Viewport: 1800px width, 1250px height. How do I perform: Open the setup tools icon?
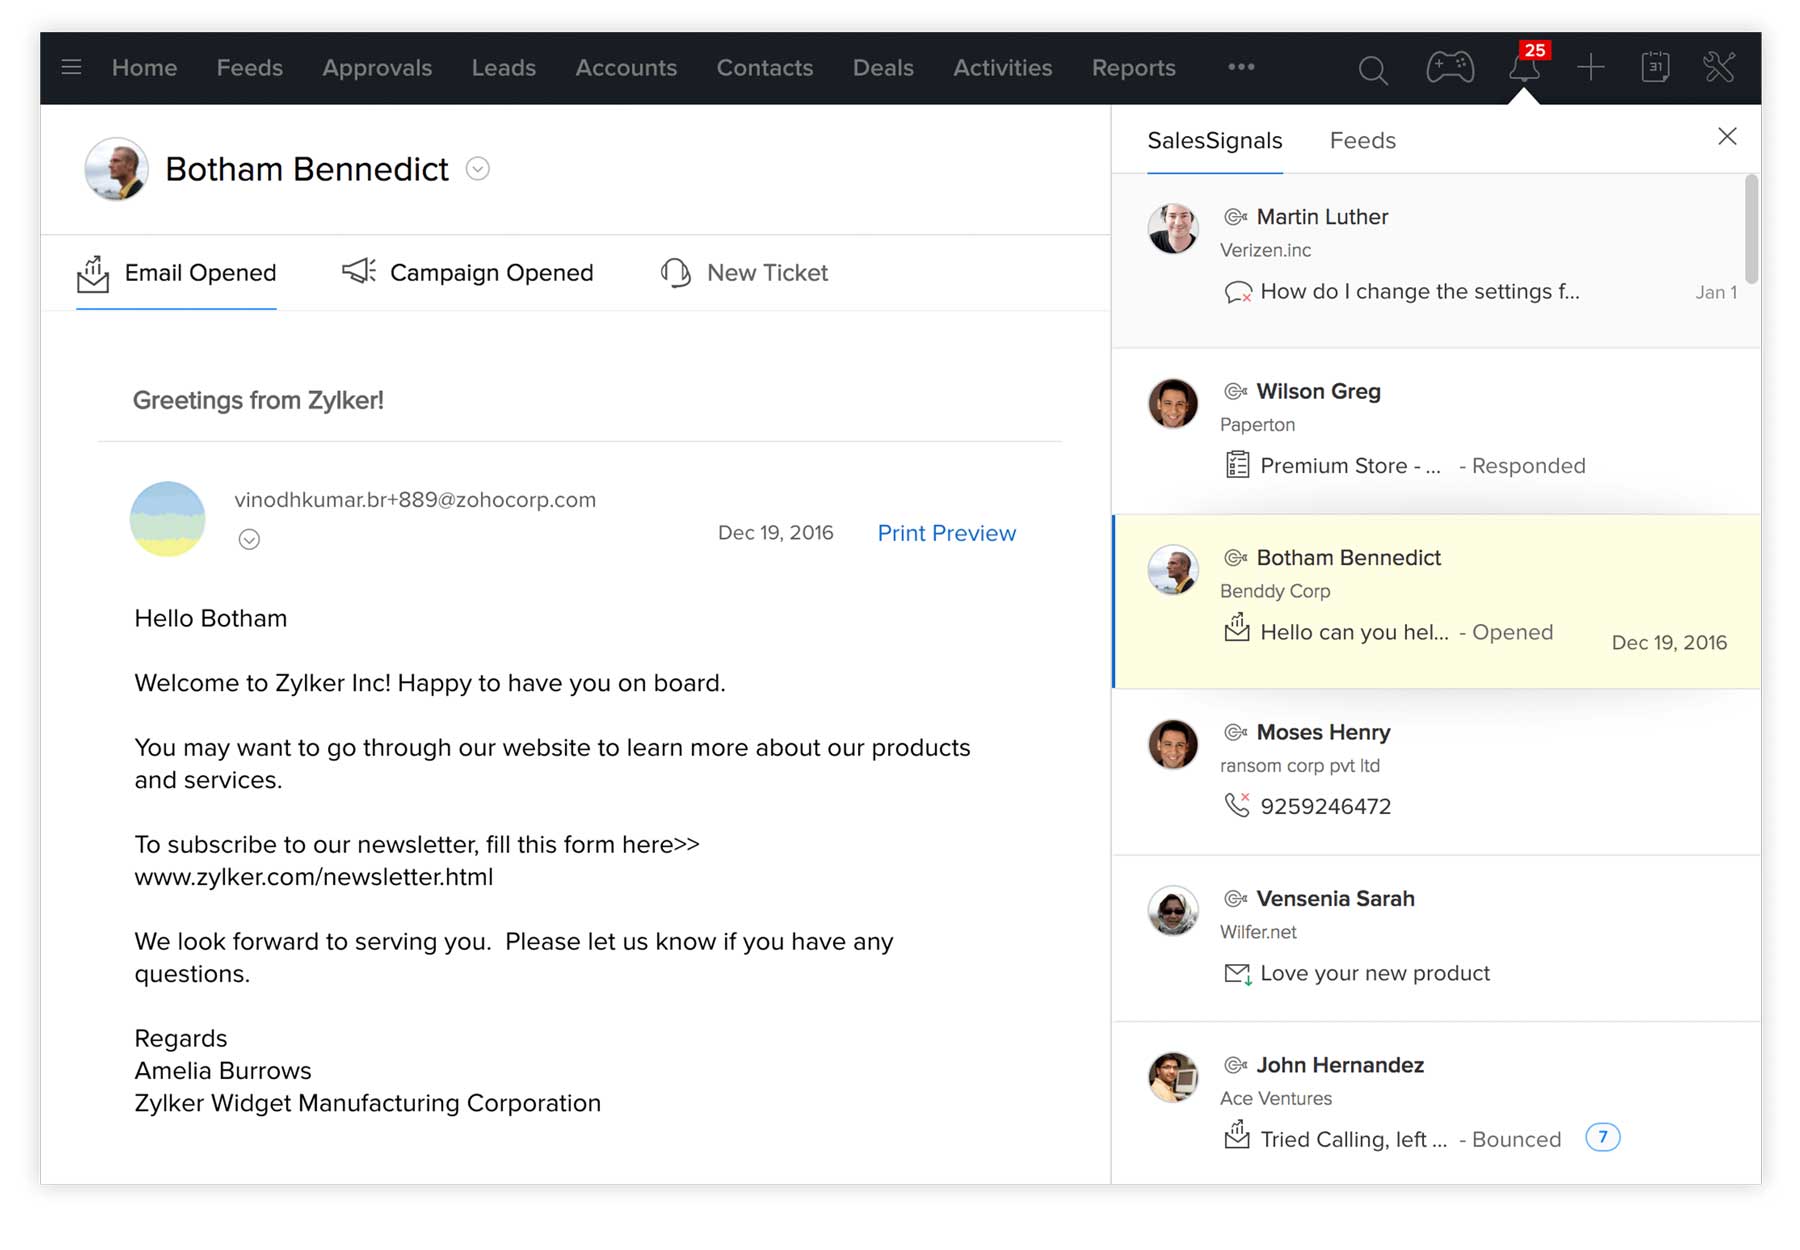[1719, 68]
